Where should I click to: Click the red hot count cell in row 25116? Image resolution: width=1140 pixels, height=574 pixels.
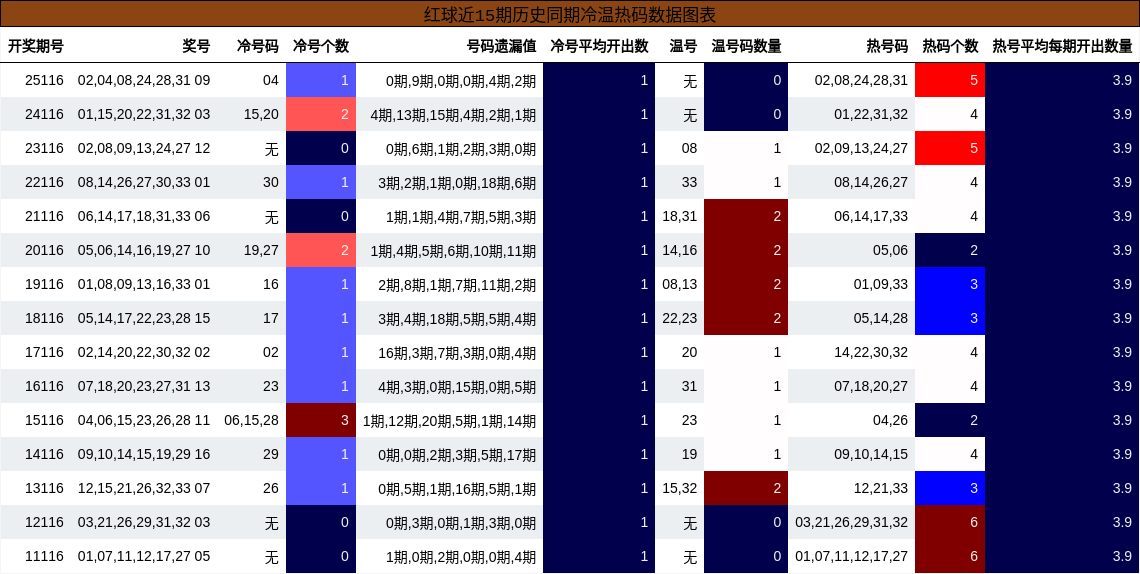(x=950, y=80)
